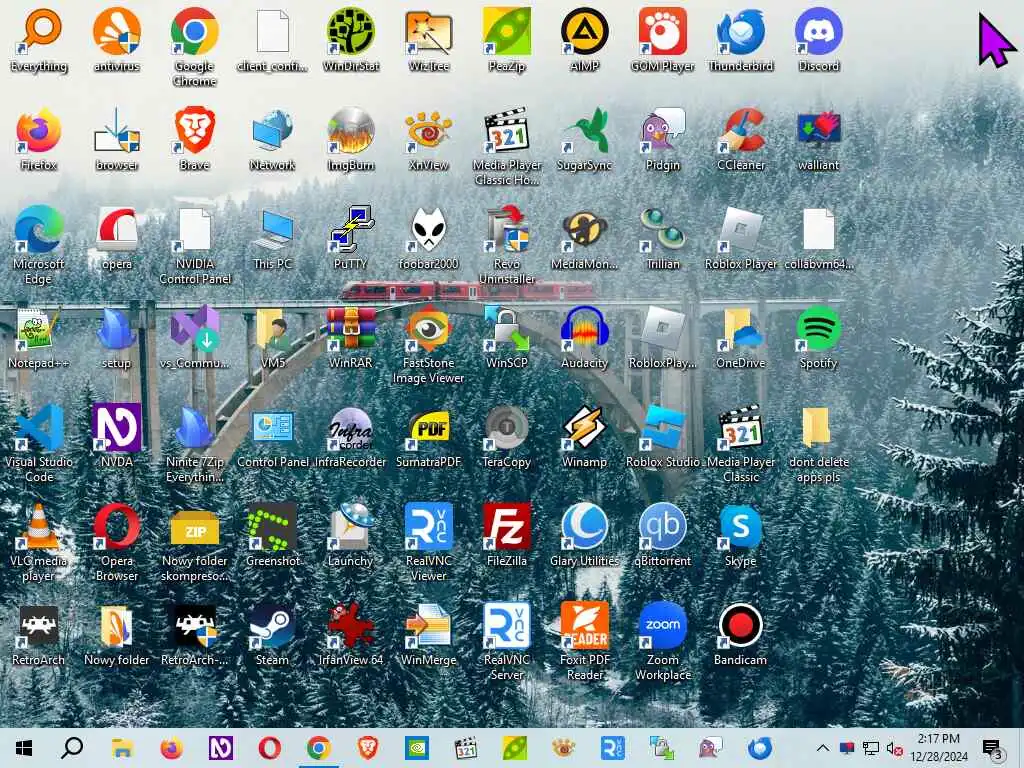Open the Notepad++ desktop shortcut
The height and width of the screenshot is (768, 1024).
(x=39, y=337)
